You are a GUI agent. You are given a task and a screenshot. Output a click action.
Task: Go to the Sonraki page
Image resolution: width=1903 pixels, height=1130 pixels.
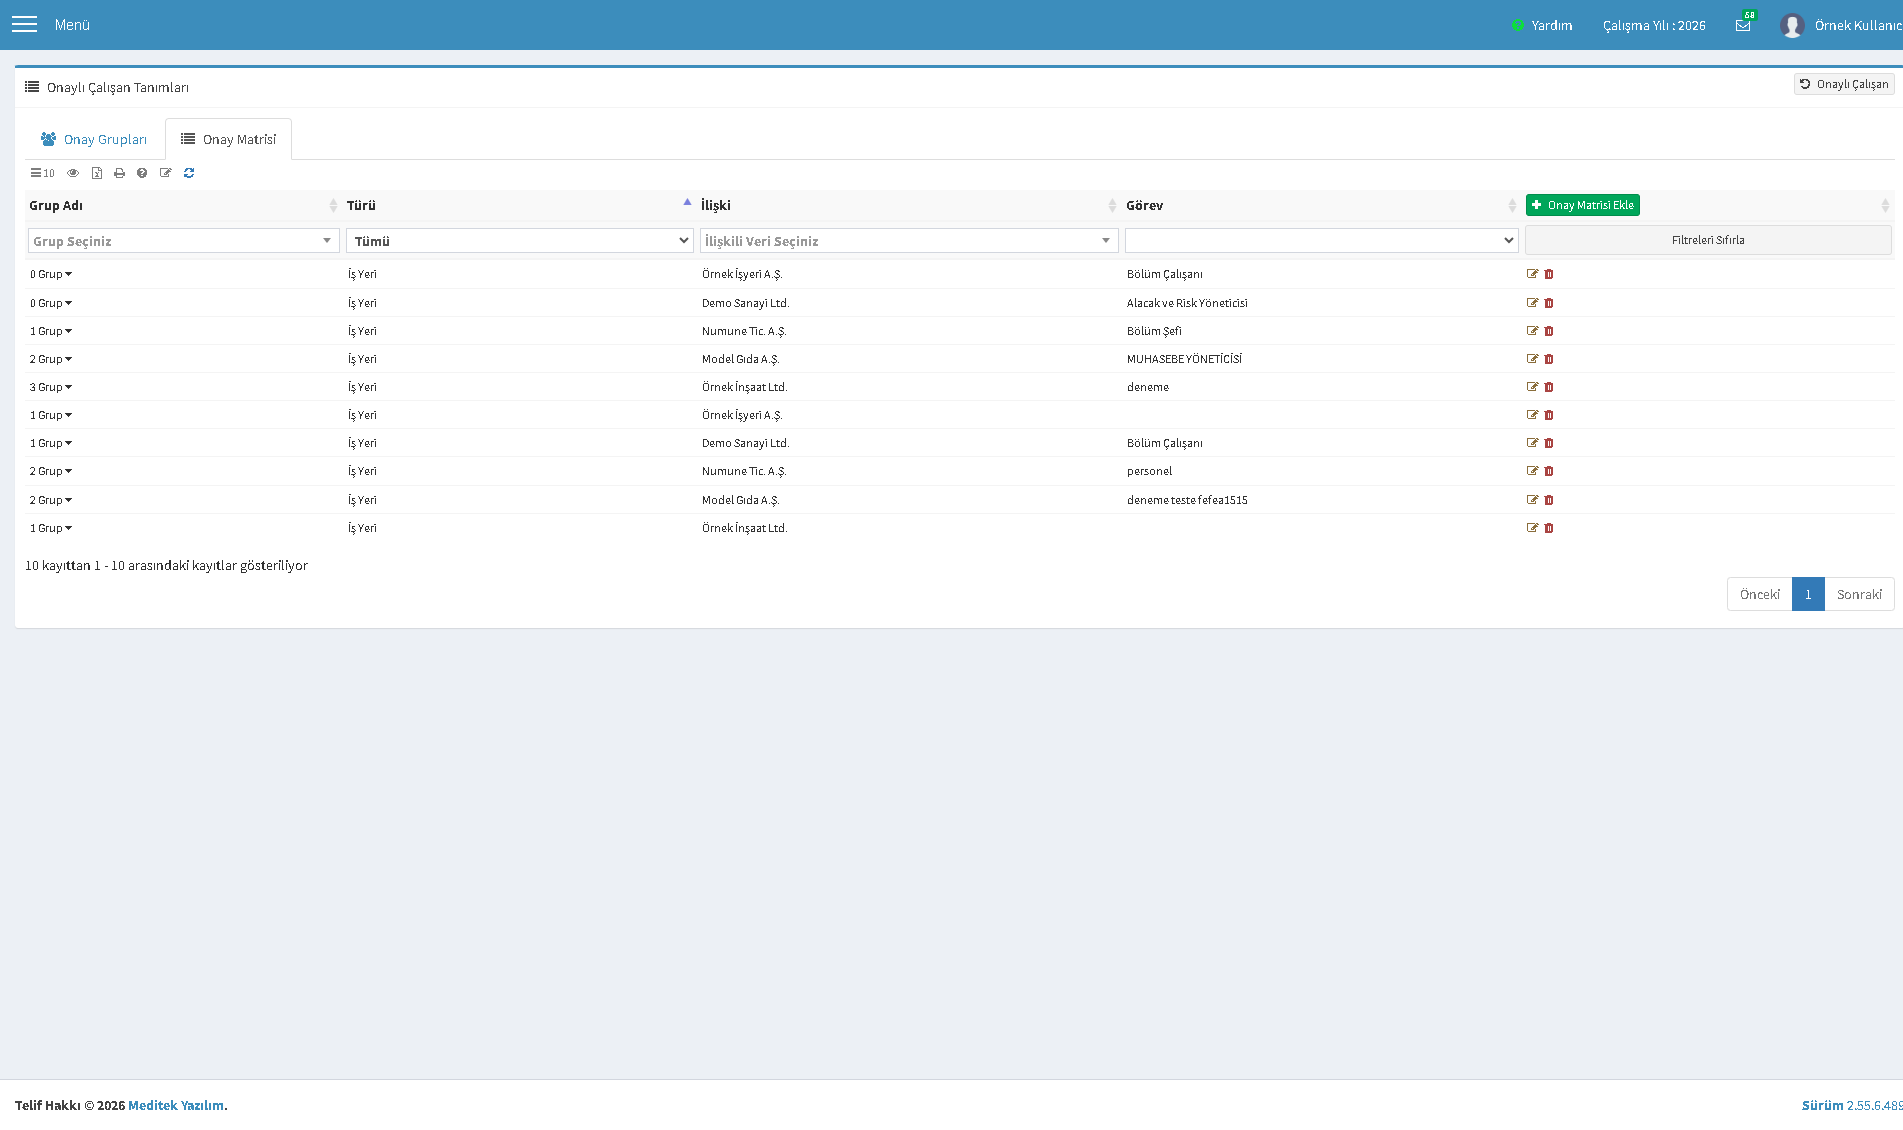[x=1859, y=594]
